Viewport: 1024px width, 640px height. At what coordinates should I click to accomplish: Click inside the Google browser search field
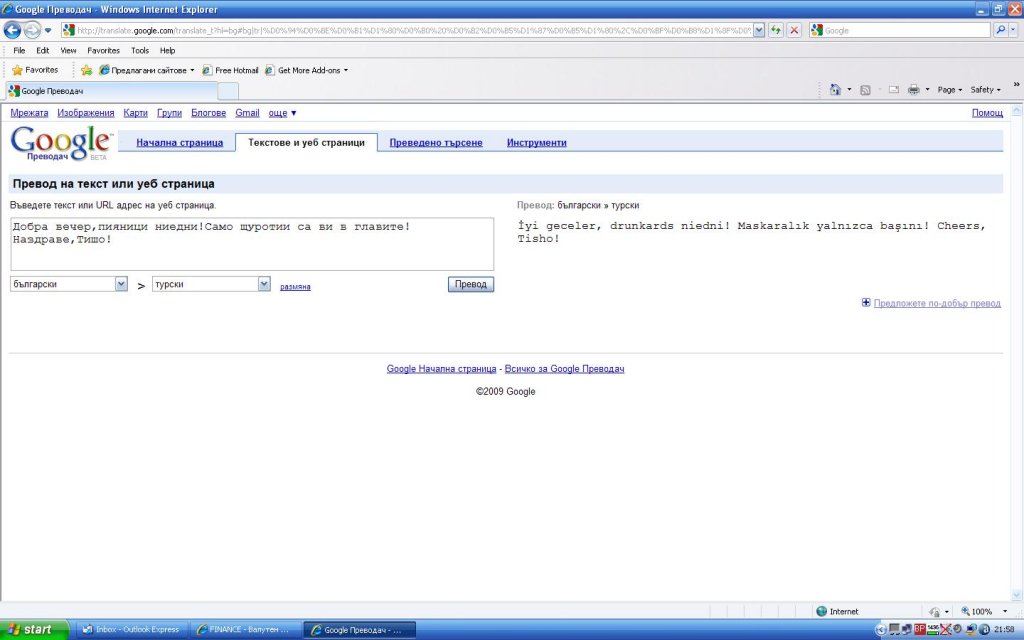pos(906,30)
